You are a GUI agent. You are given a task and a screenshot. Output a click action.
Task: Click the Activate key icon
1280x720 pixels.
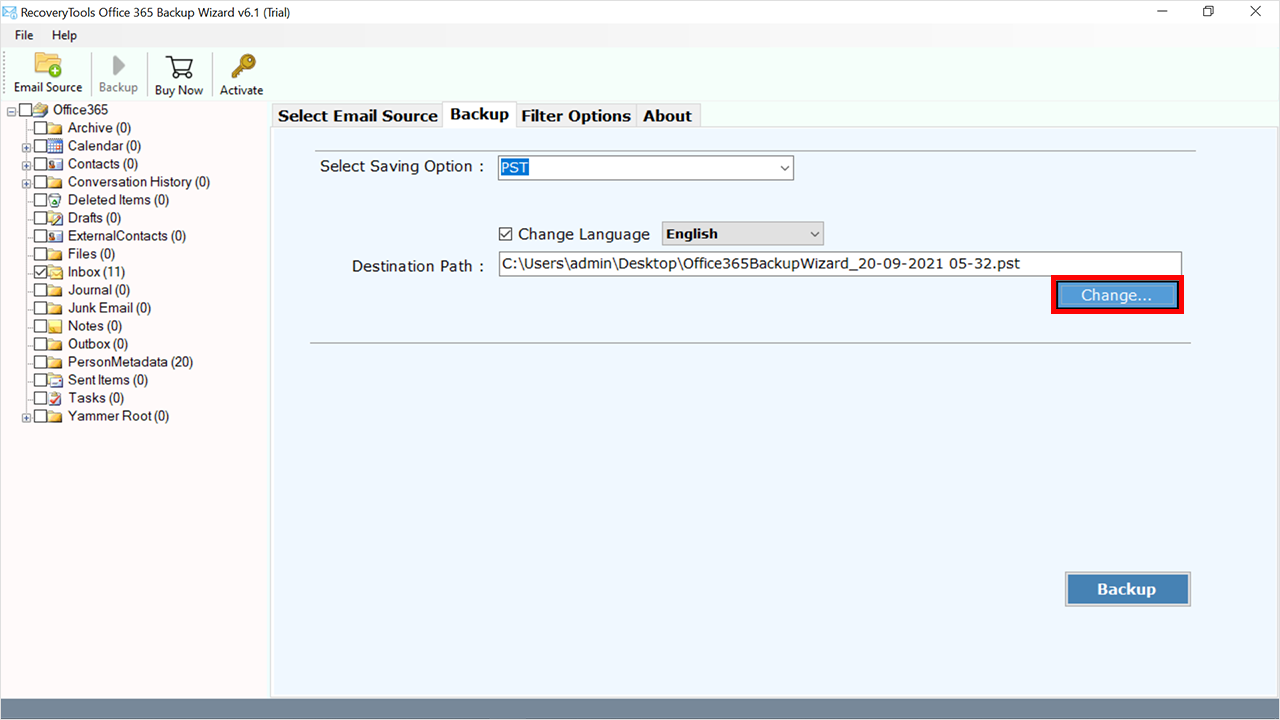pos(241,67)
